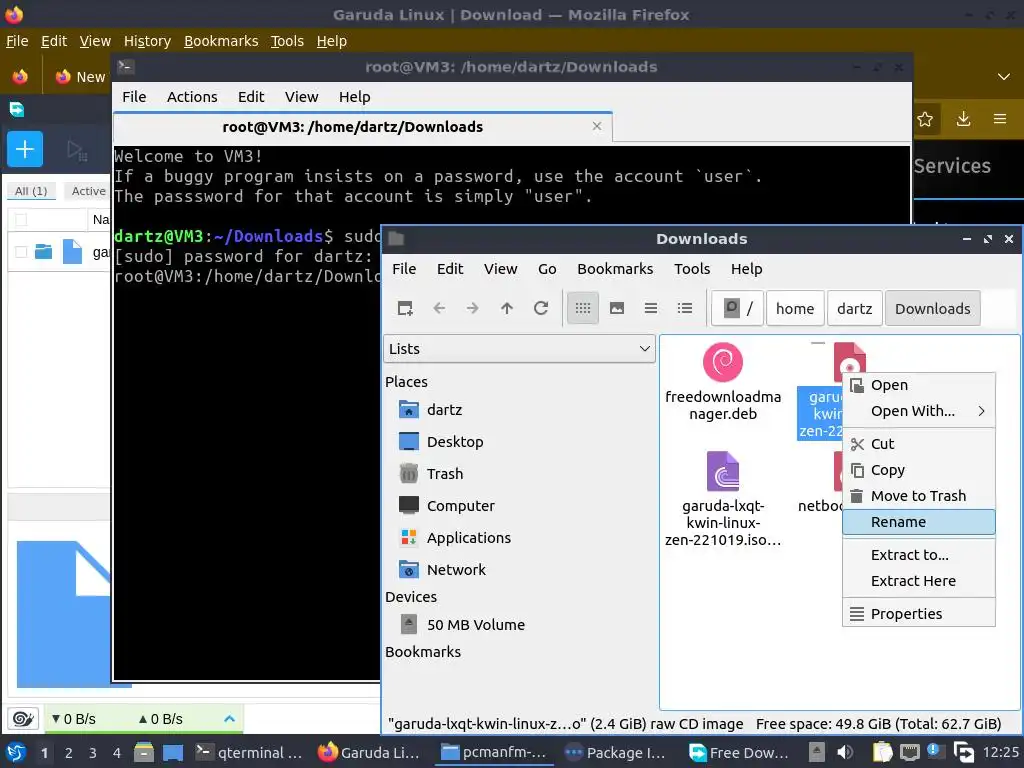The image size is (1024, 768).
Task: Click the show desktop icon on taskbar
Action: (172, 752)
